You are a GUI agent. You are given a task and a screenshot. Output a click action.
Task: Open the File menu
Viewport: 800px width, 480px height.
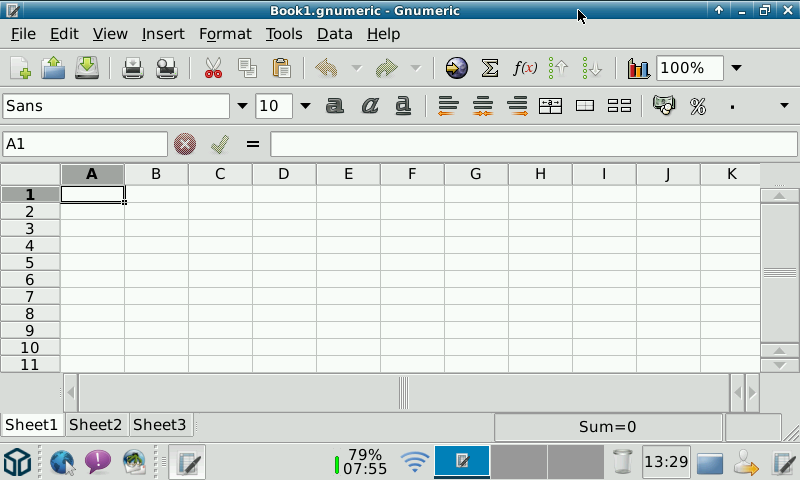(x=23, y=34)
